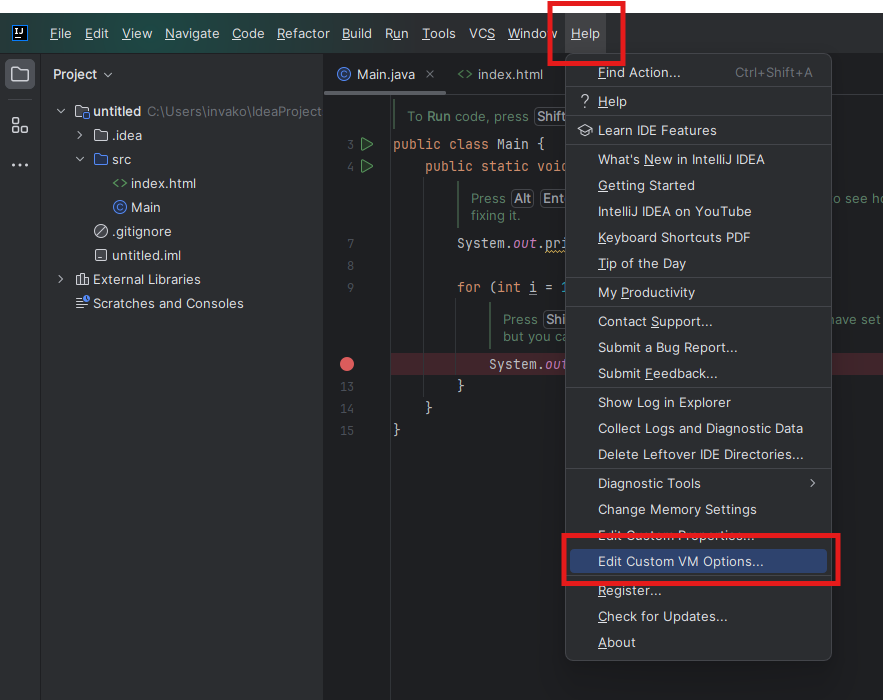The width and height of the screenshot is (883, 700).
Task: Collapse the src folder node
Action: [79, 159]
